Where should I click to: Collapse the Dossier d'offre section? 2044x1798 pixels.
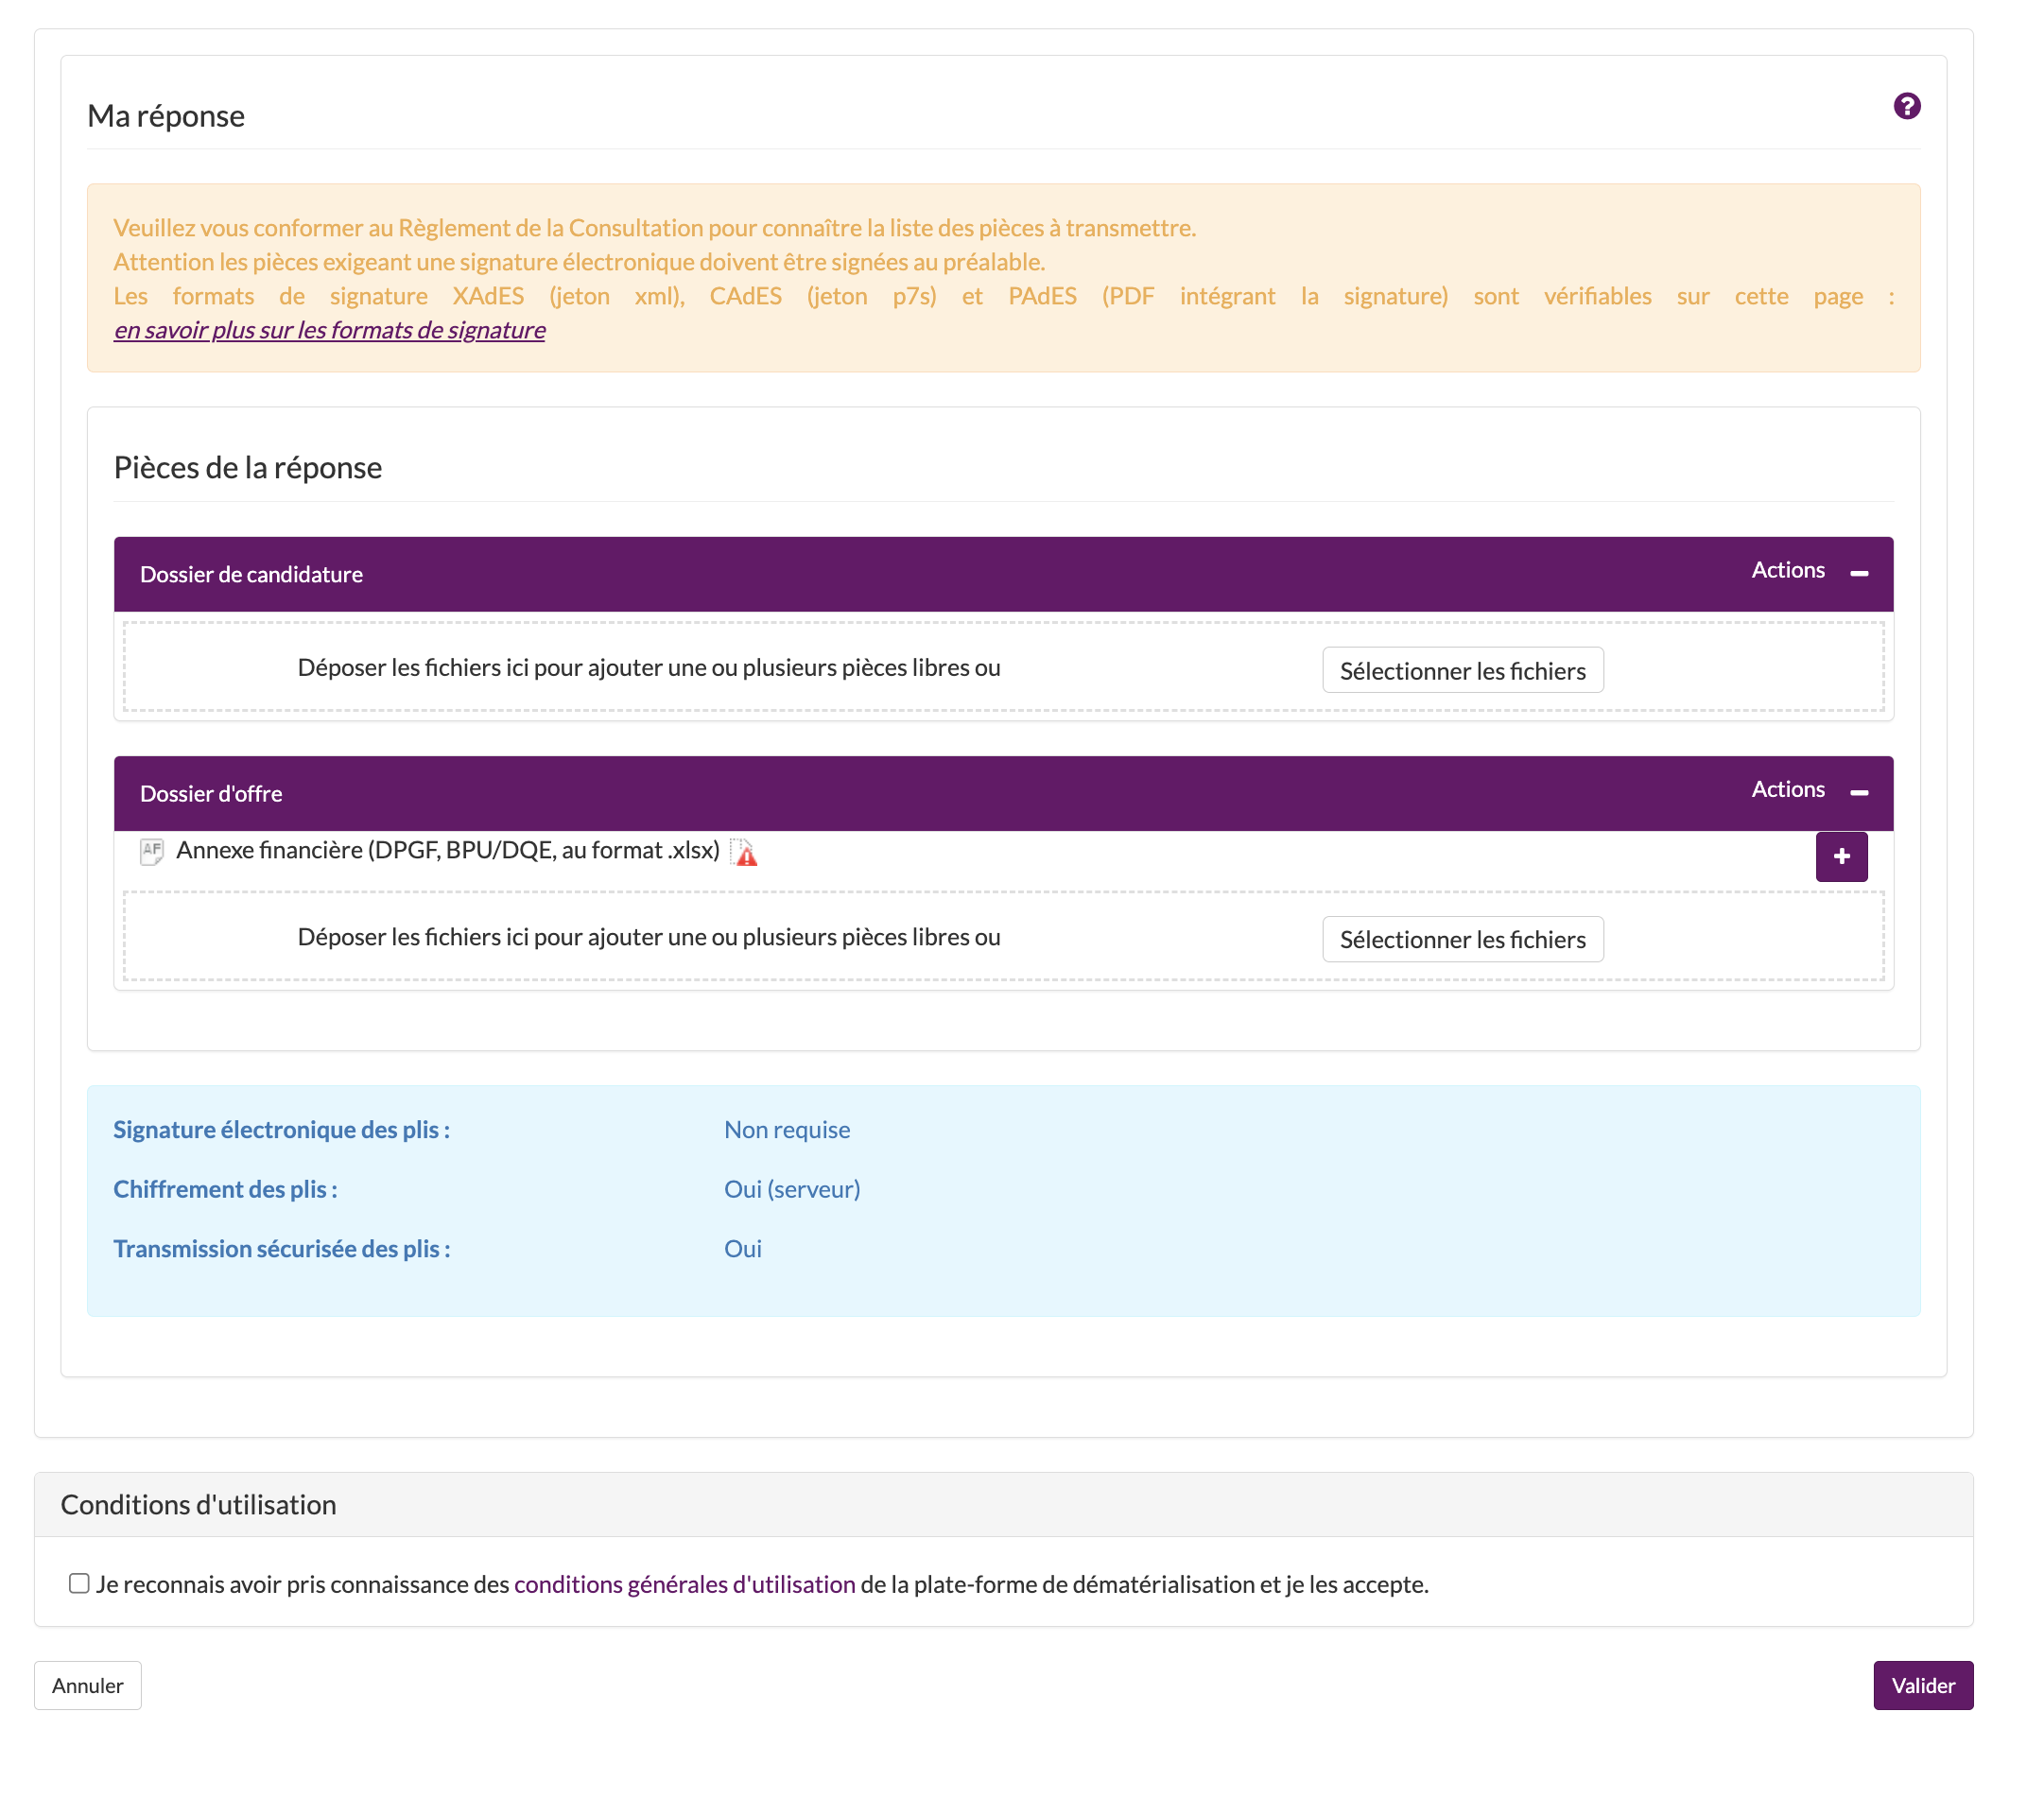pos(1858,792)
